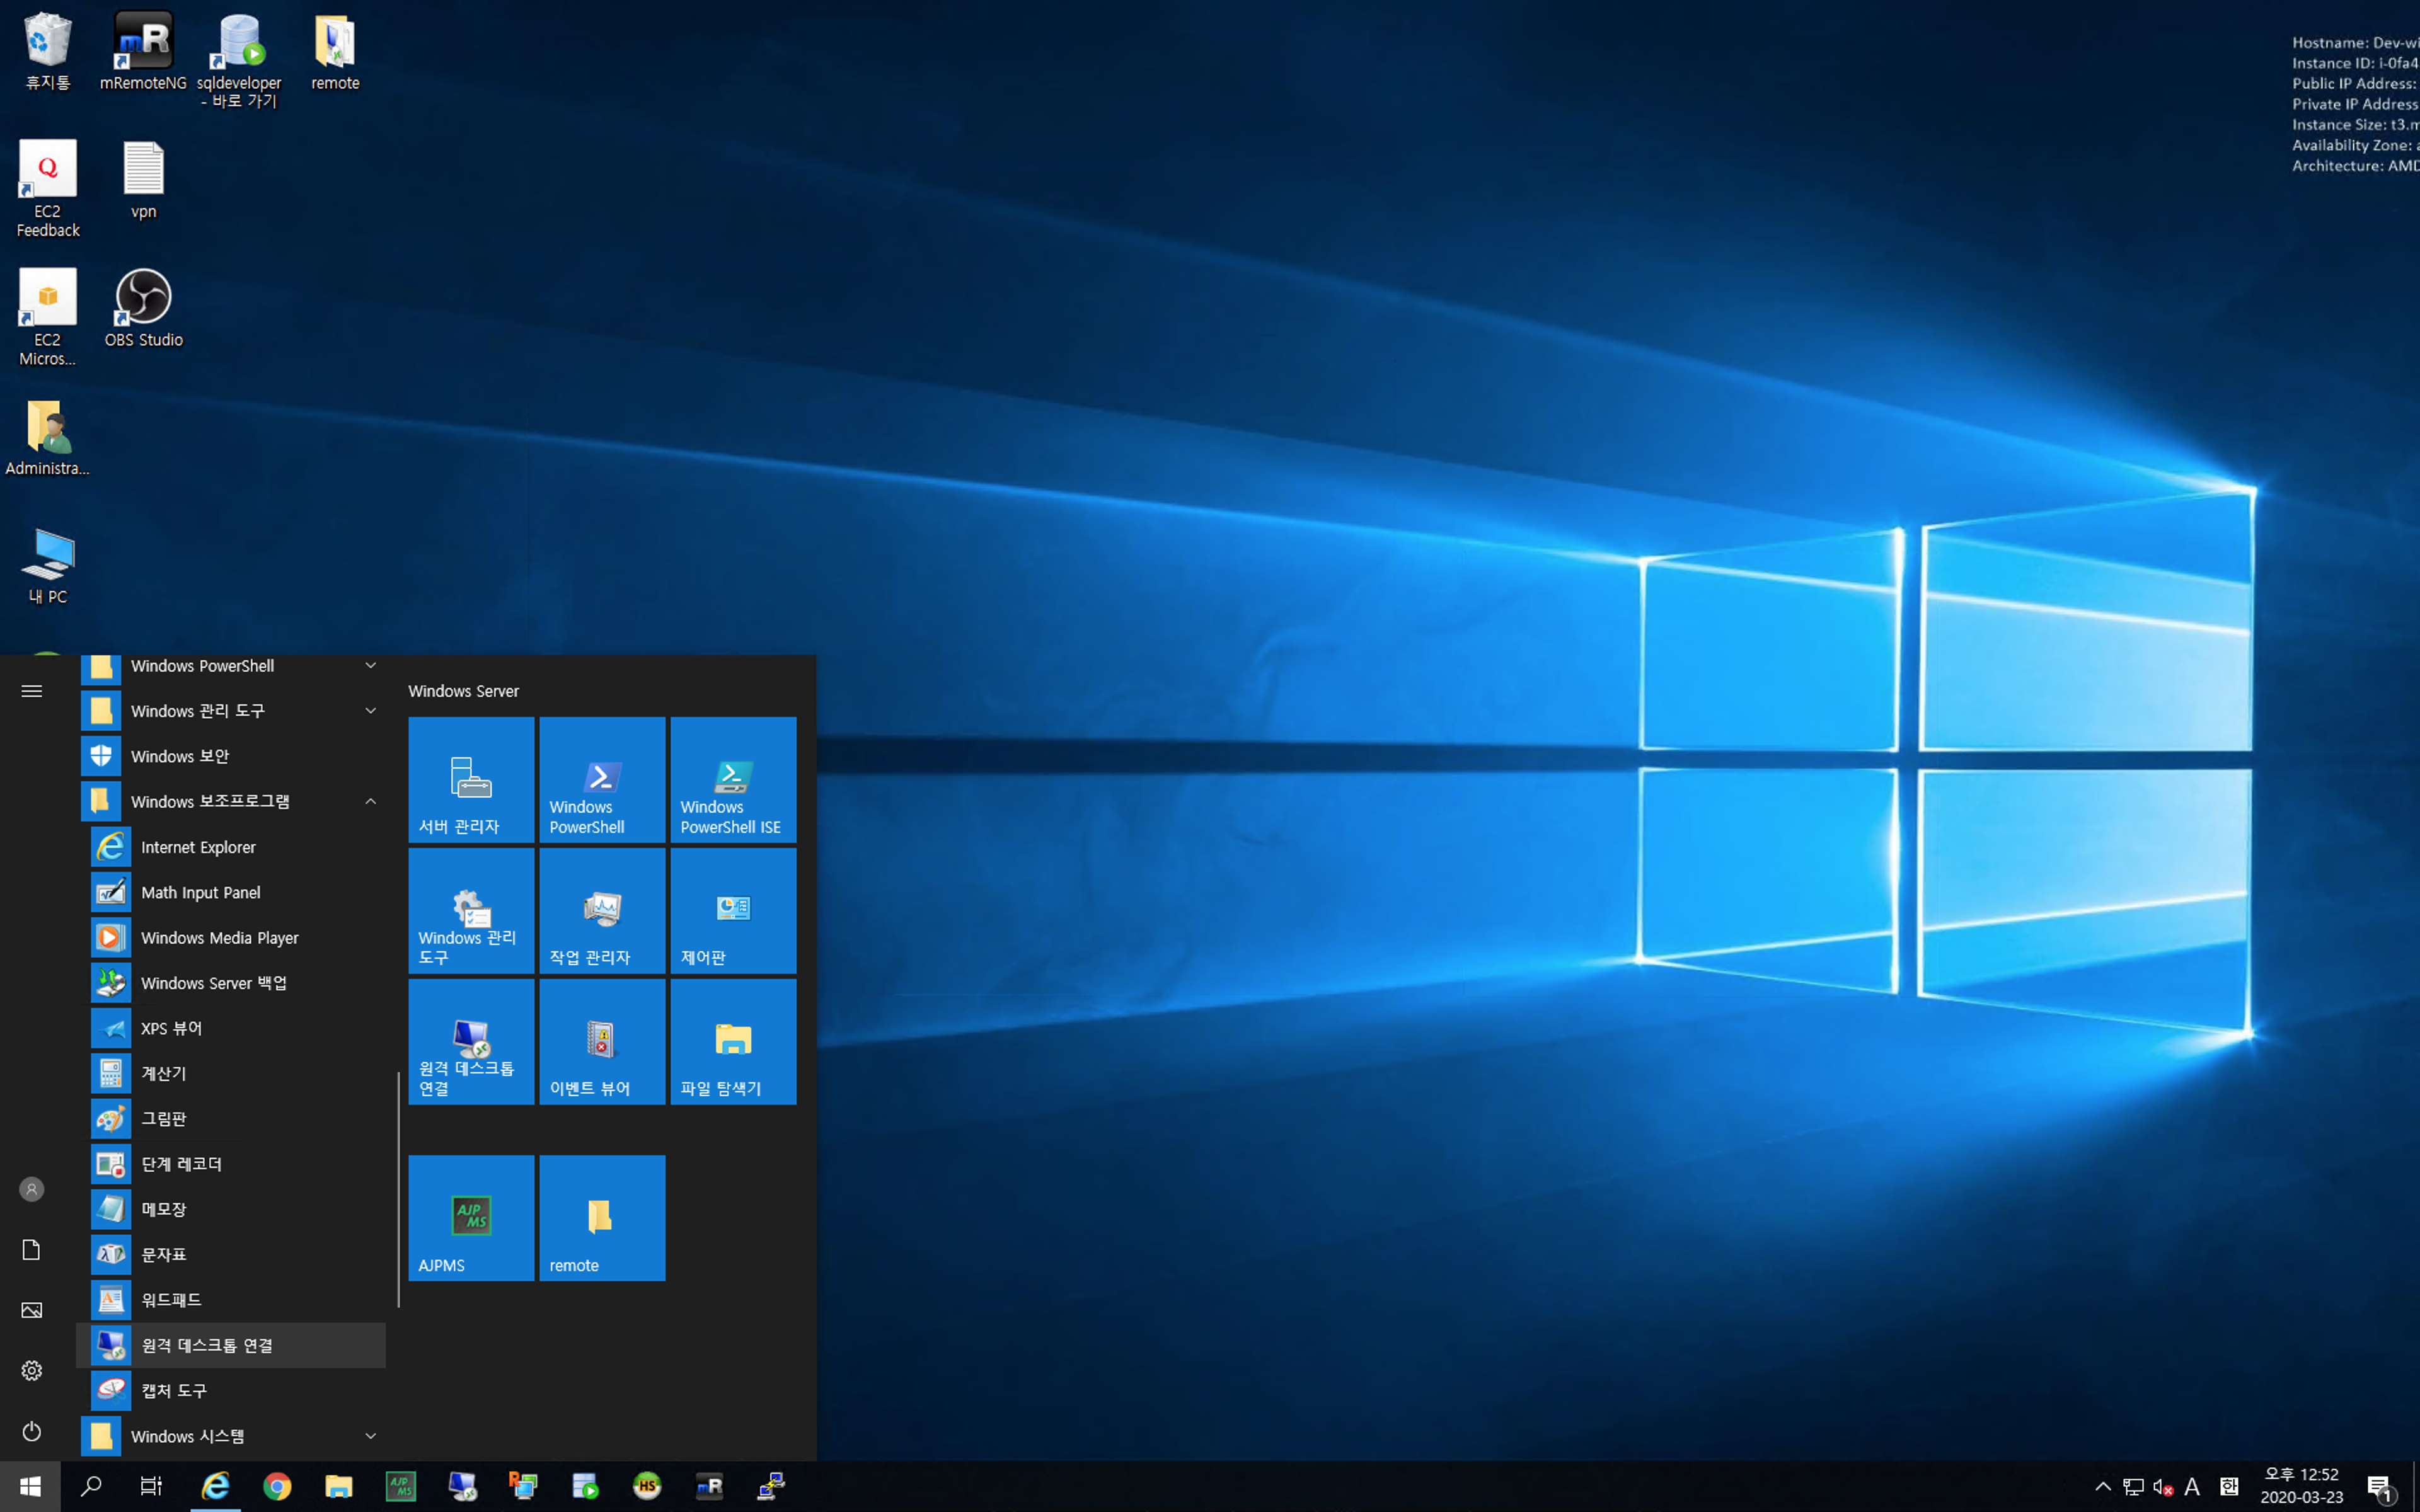Image resolution: width=2420 pixels, height=1512 pixels.
Task: Open the power options button
Action: pyautogui.click(x=32, y=1431)
